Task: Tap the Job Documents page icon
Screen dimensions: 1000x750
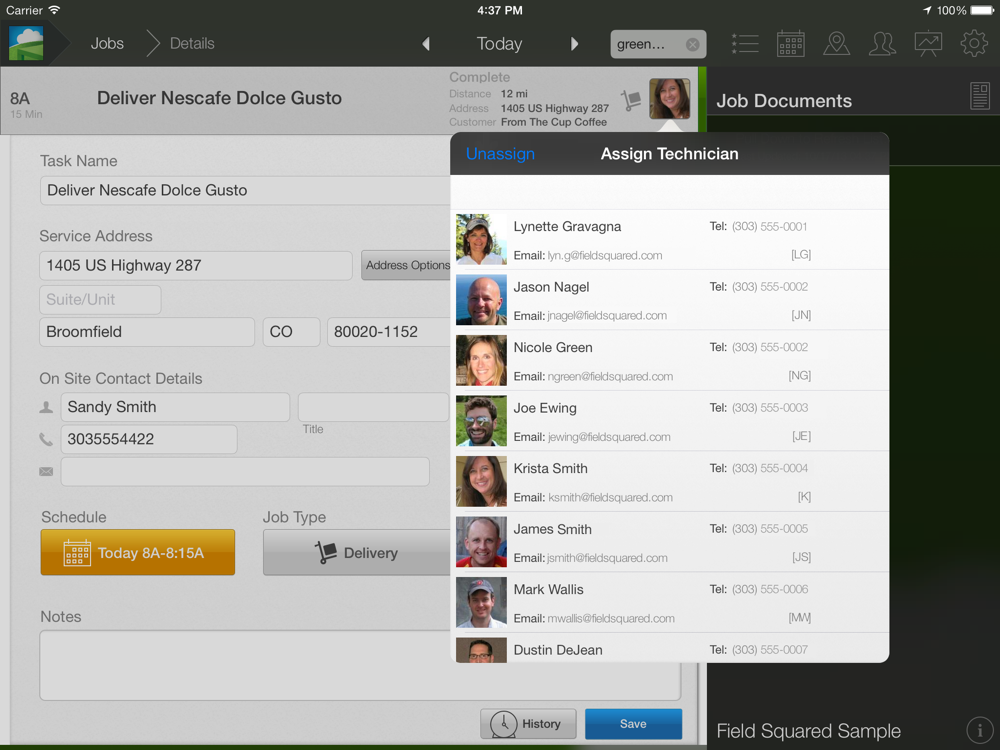Action: [980, 97]
